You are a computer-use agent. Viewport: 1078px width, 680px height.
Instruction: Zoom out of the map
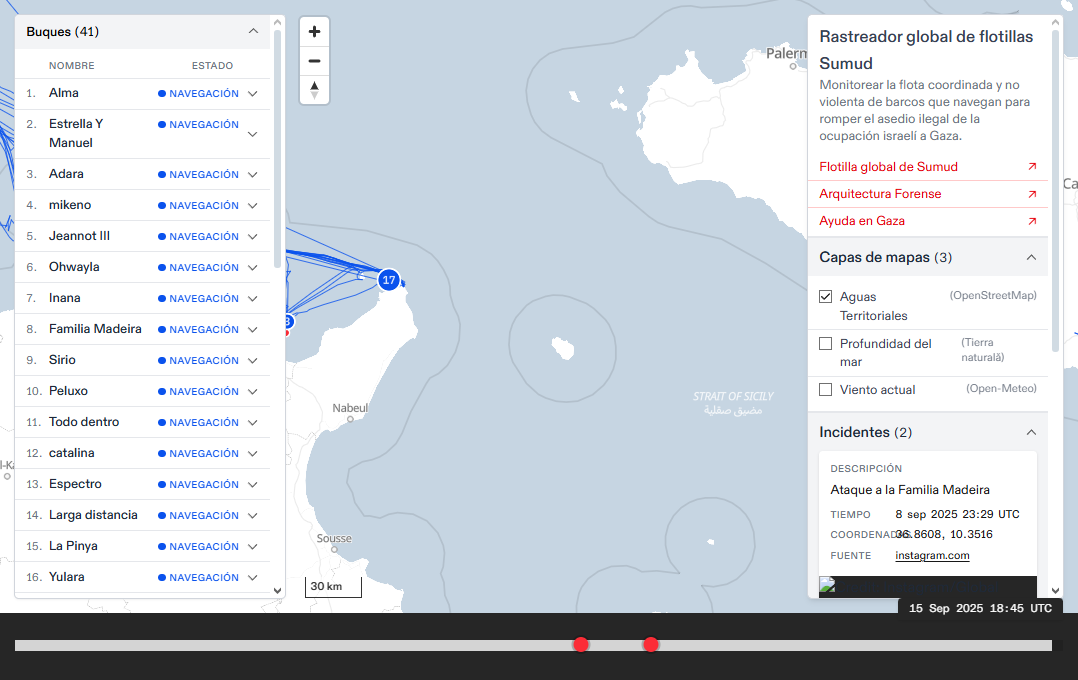click(314, 61)
